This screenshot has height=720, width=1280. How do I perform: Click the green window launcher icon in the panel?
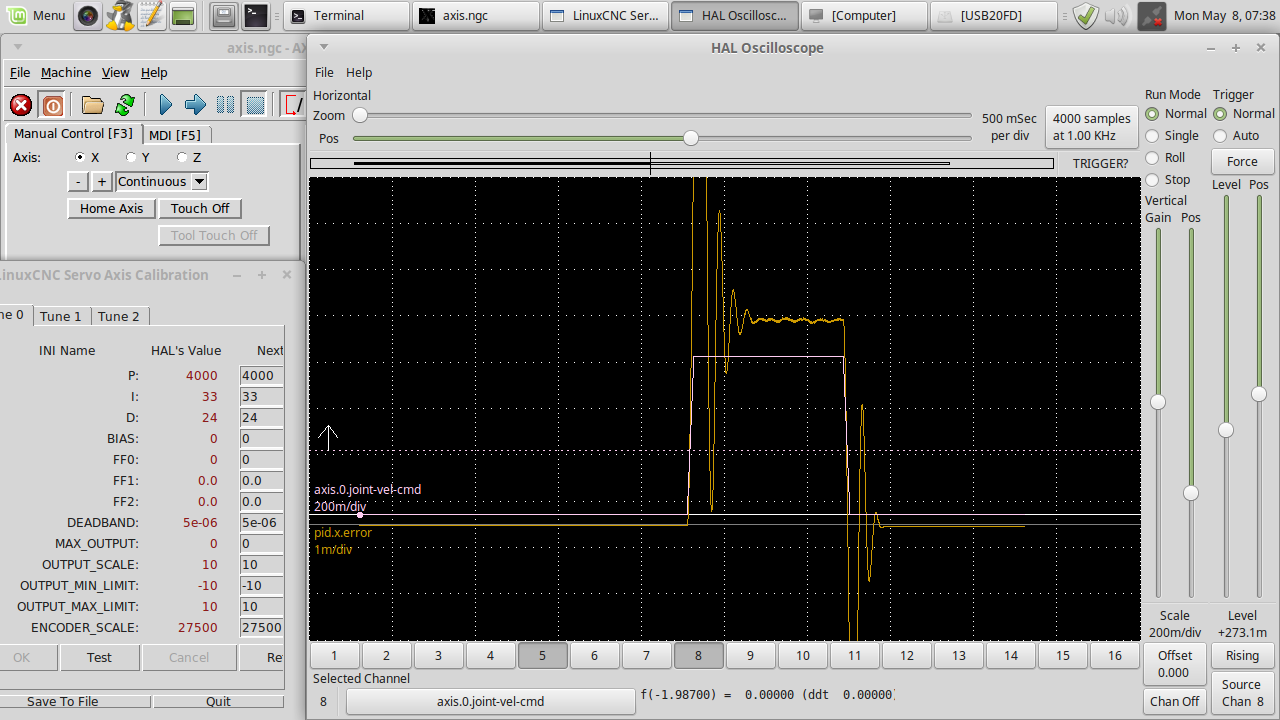182,16
